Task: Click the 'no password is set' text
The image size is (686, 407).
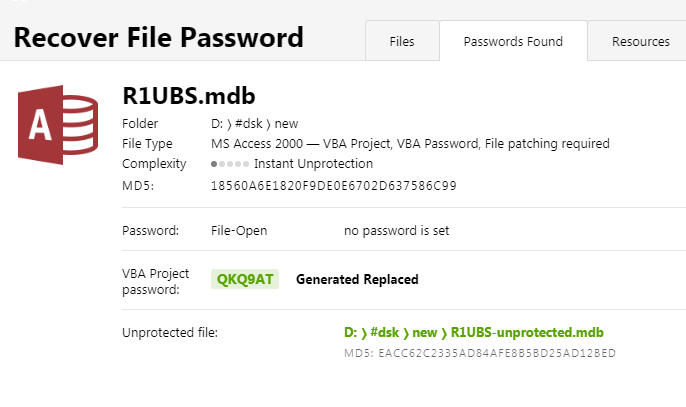Action: point(396,231)
